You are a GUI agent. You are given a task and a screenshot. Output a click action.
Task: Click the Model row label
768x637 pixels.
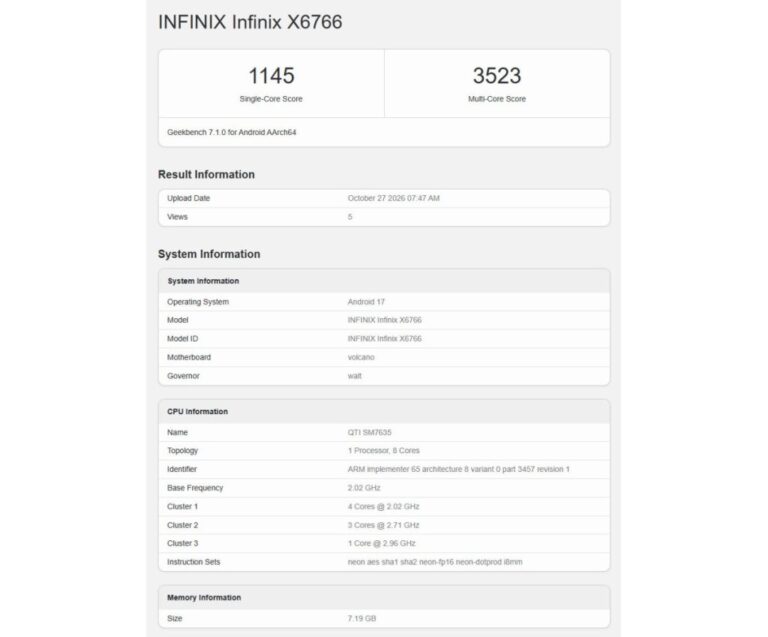point(177,320)
